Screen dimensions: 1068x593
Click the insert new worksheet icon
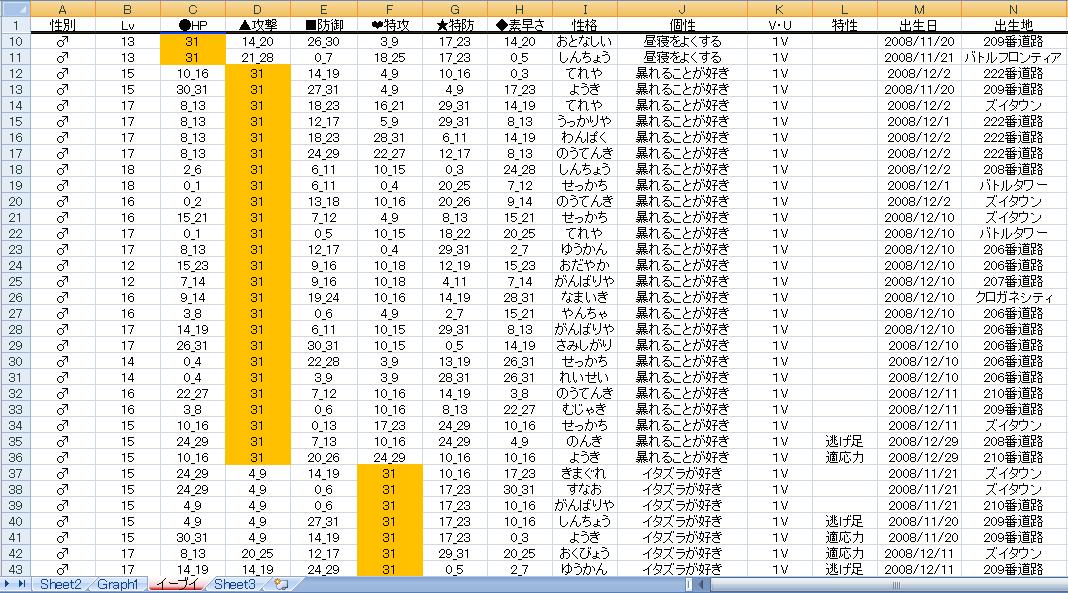[x=281, y=584]
